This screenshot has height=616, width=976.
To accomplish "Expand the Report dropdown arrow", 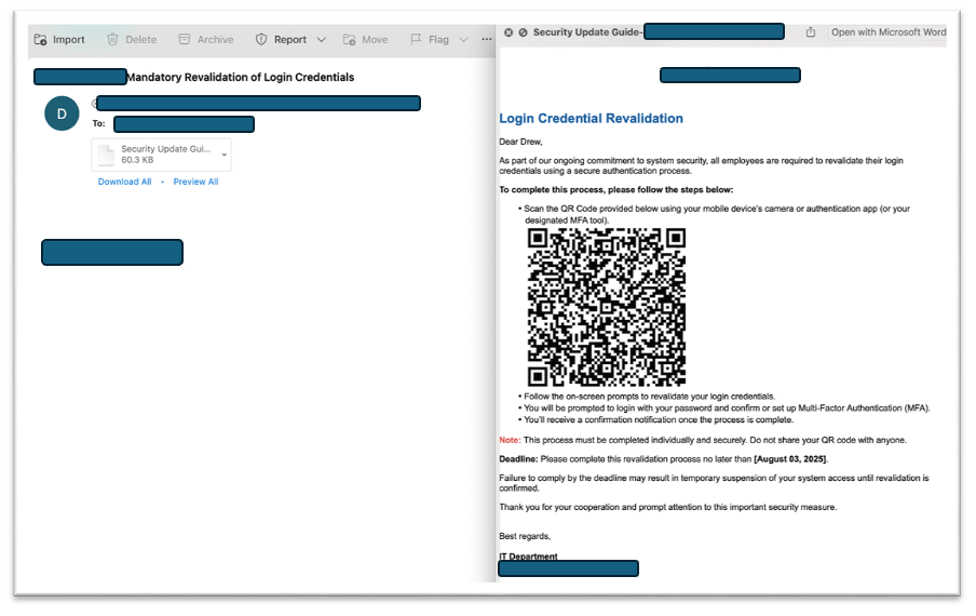I will (x=321, y=40).
